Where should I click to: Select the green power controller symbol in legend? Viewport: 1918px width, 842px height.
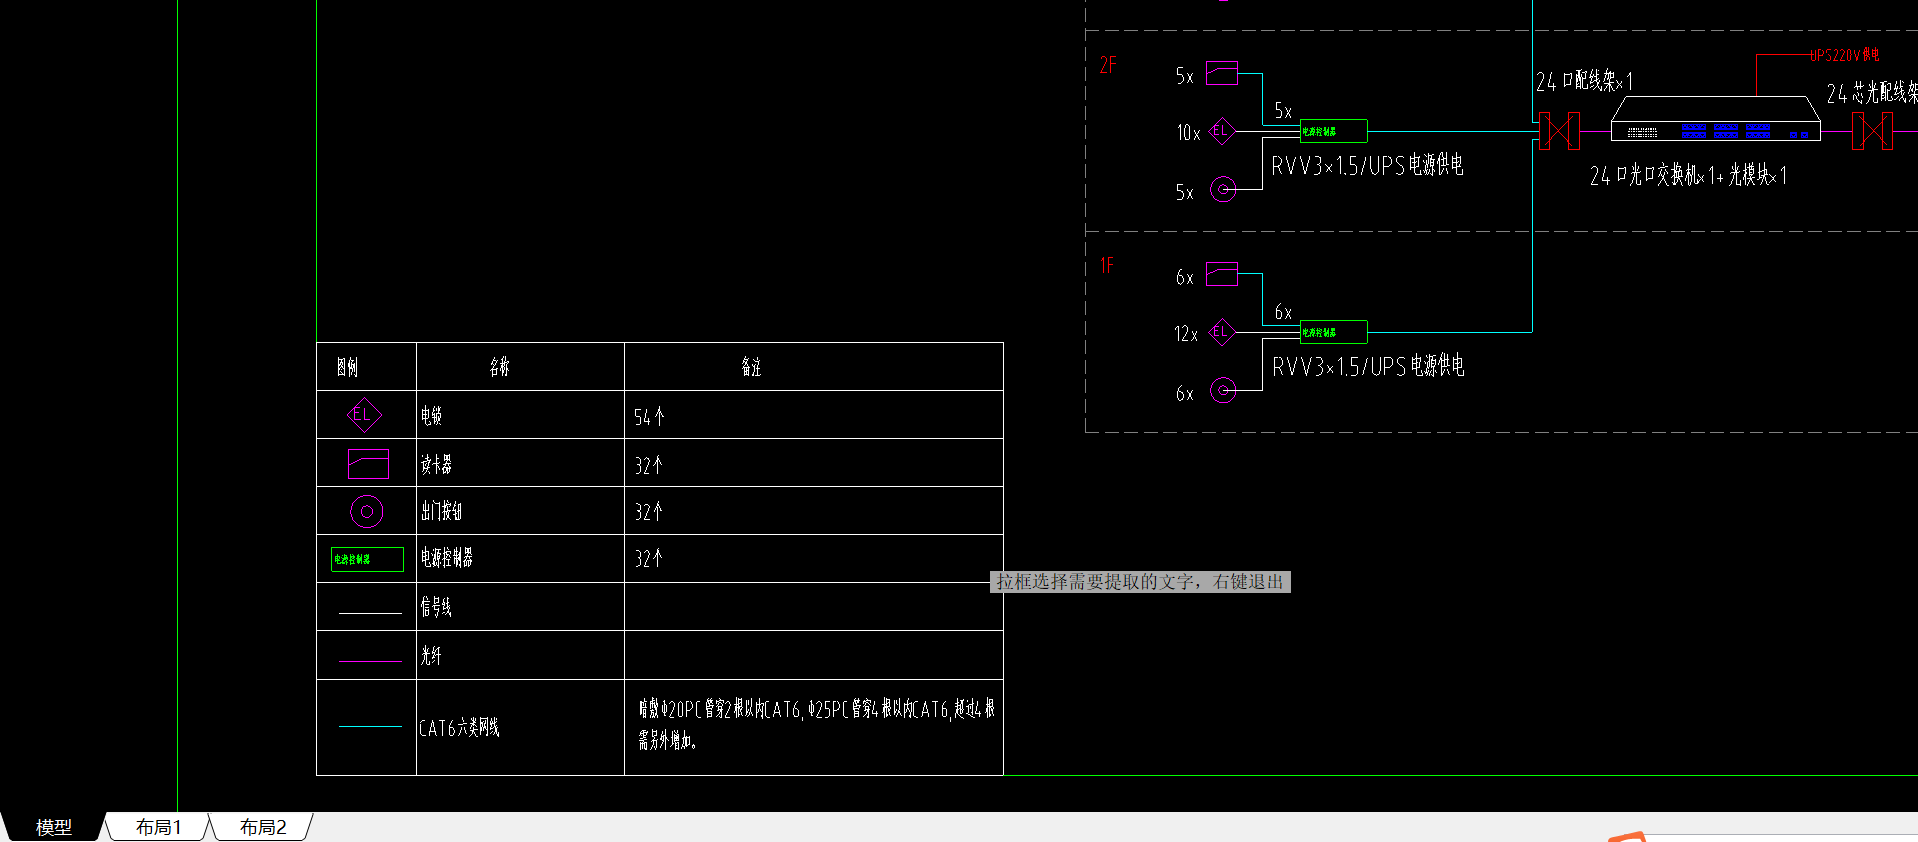[367, 559]
